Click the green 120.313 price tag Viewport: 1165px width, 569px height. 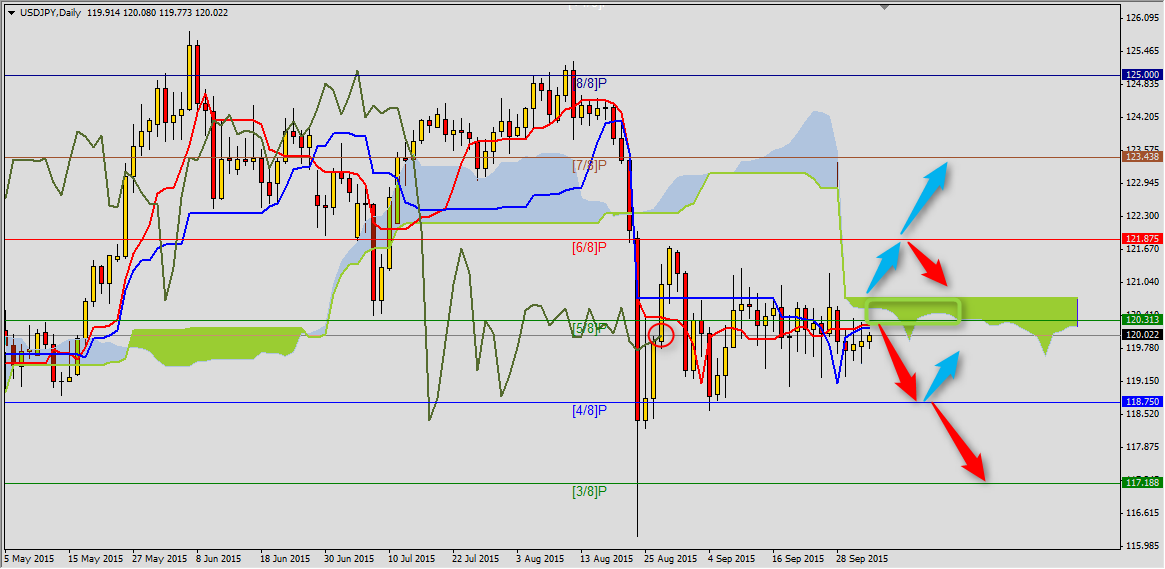click(x=1142, y=321)
